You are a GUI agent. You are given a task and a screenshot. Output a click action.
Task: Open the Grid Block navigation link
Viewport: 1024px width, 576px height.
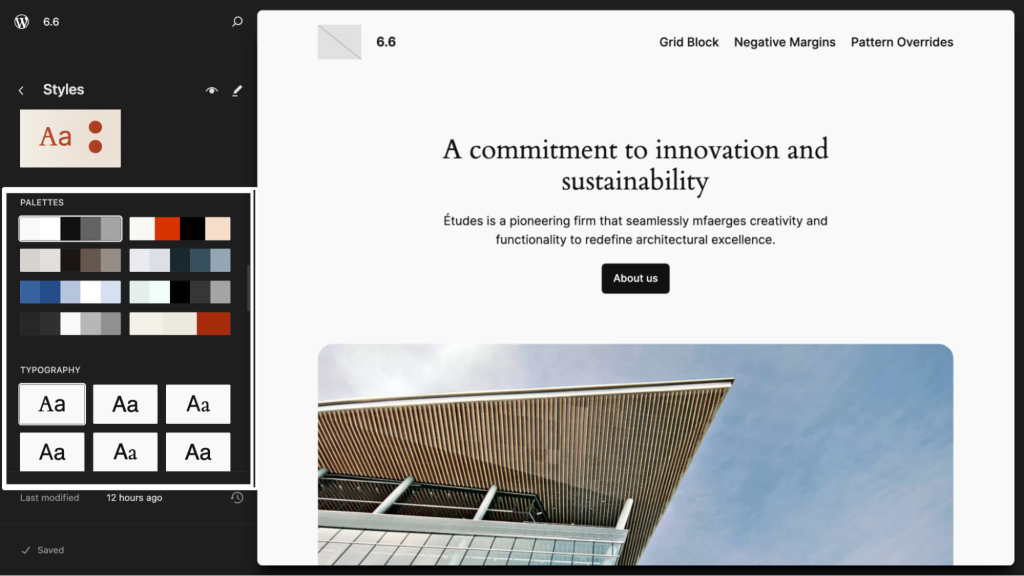pos(689,42)
